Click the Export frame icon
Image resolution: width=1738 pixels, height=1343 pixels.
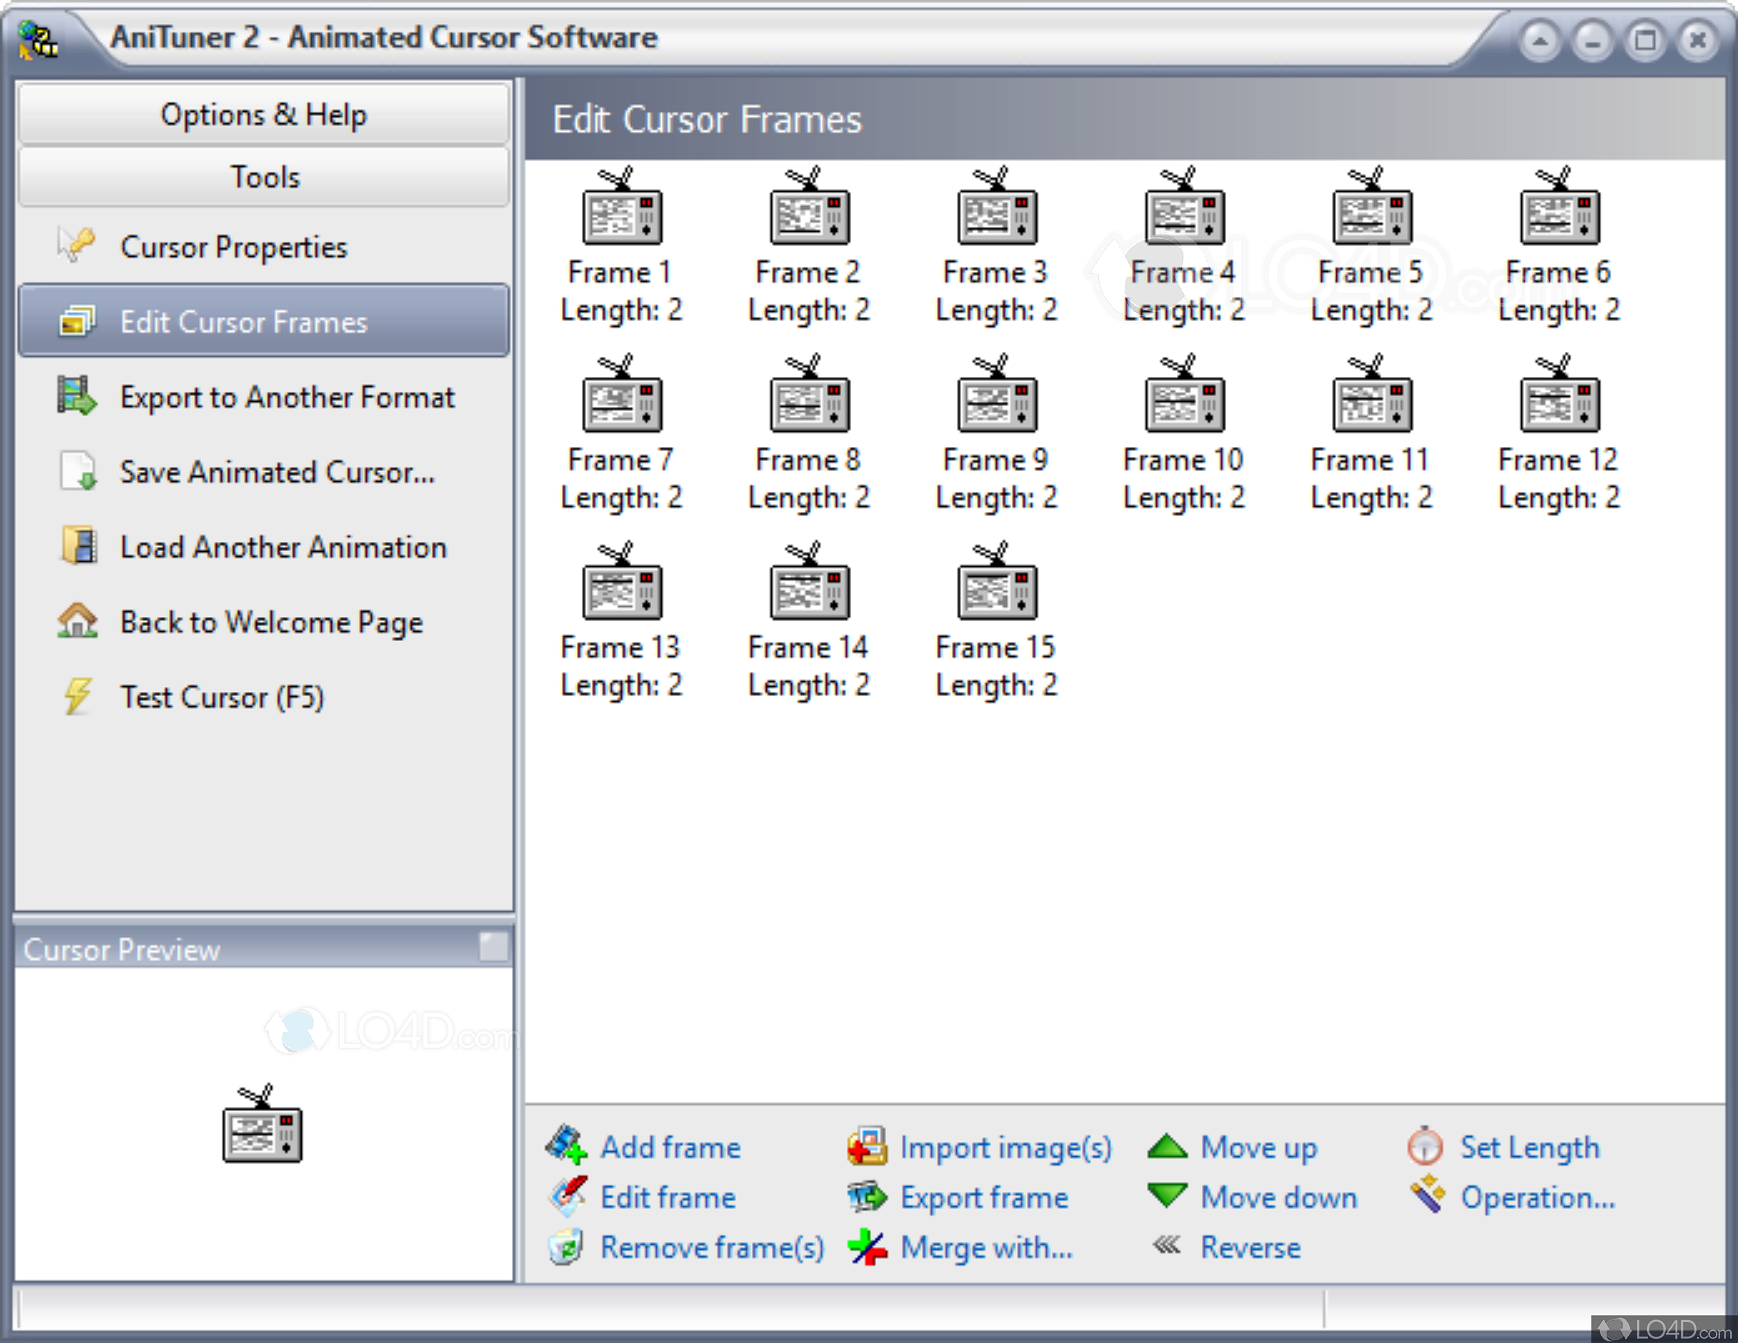pyautogui.click(x=867, y=1196)
